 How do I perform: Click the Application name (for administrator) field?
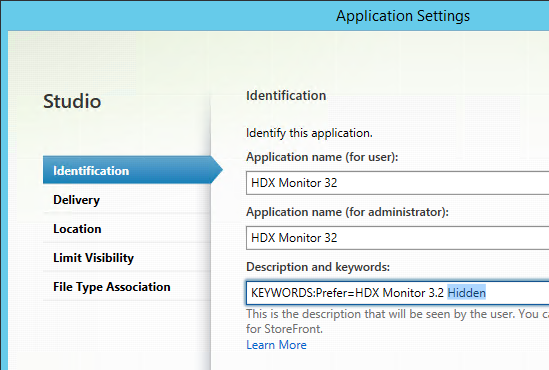[397, 238]
